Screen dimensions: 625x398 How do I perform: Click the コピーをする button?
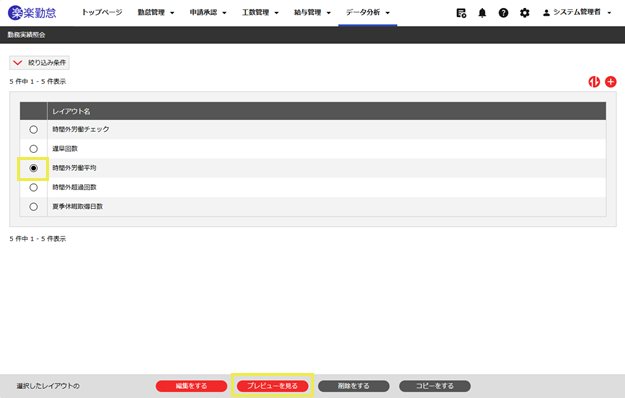(435, 386)
